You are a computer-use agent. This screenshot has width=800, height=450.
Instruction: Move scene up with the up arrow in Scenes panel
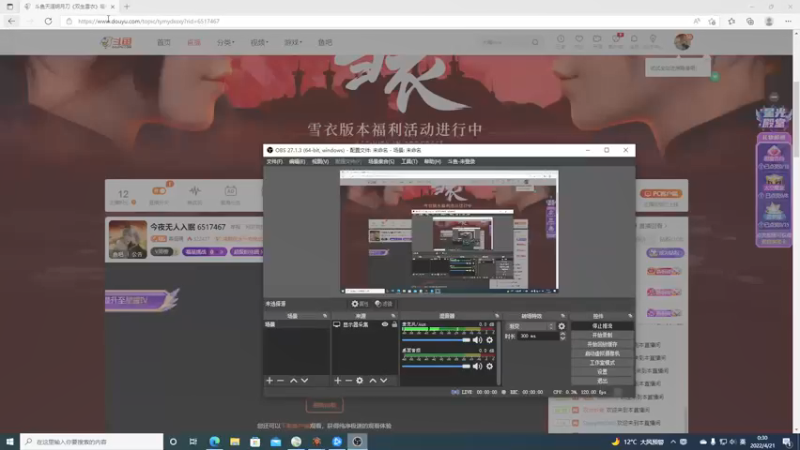[293, 381]
